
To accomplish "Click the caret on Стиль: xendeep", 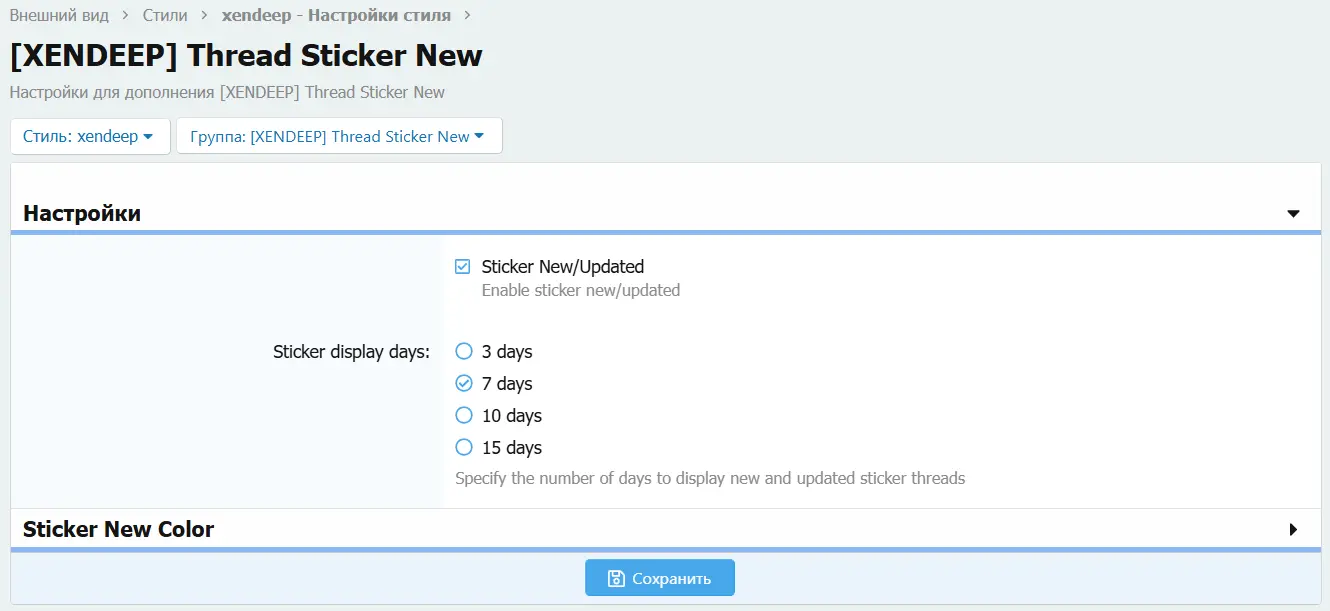I will (148, 137).
